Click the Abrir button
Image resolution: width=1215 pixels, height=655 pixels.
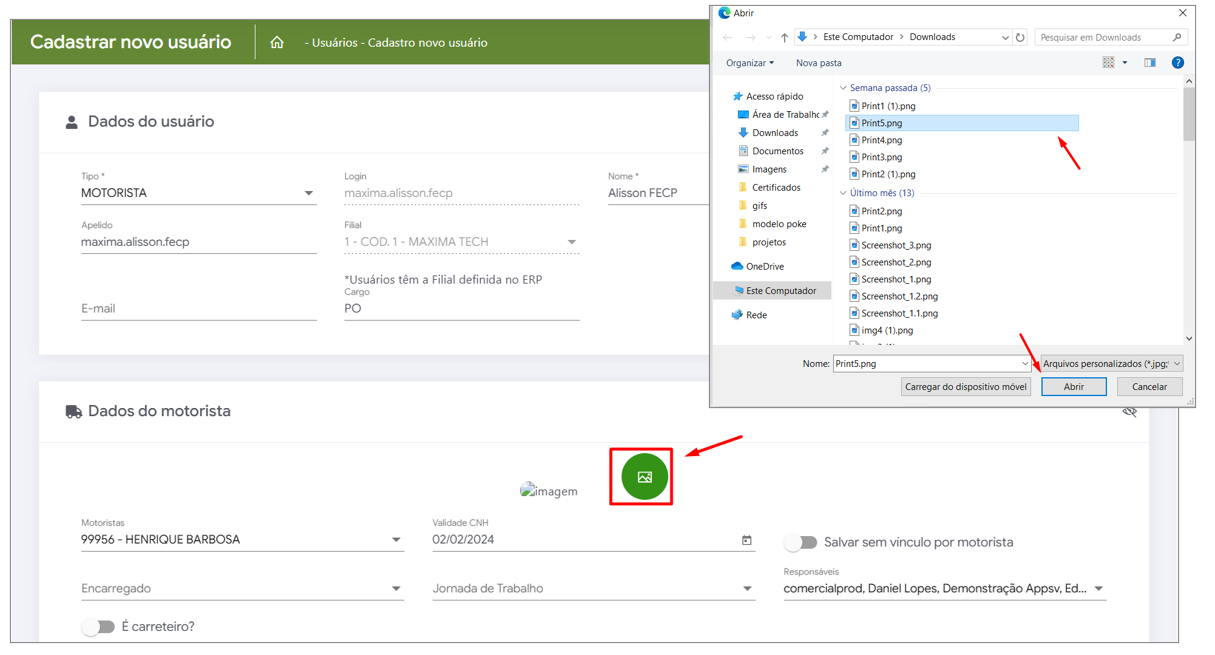tap(1073, 387)
